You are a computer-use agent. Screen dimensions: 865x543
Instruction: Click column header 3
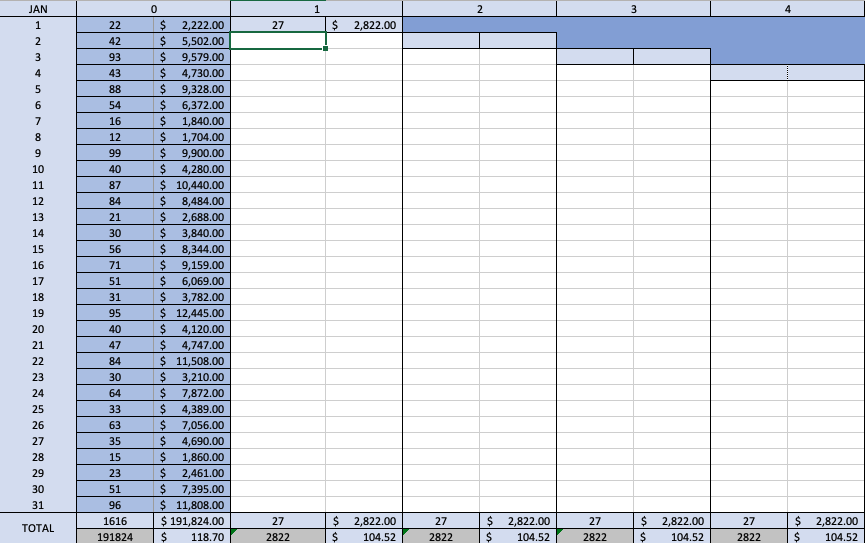click(x=633, y=9)
